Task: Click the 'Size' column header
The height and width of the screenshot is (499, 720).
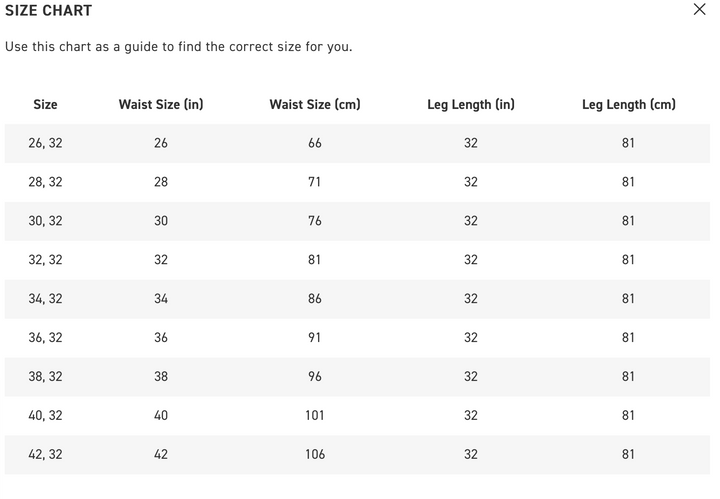Action: click(x=45, y=104)
